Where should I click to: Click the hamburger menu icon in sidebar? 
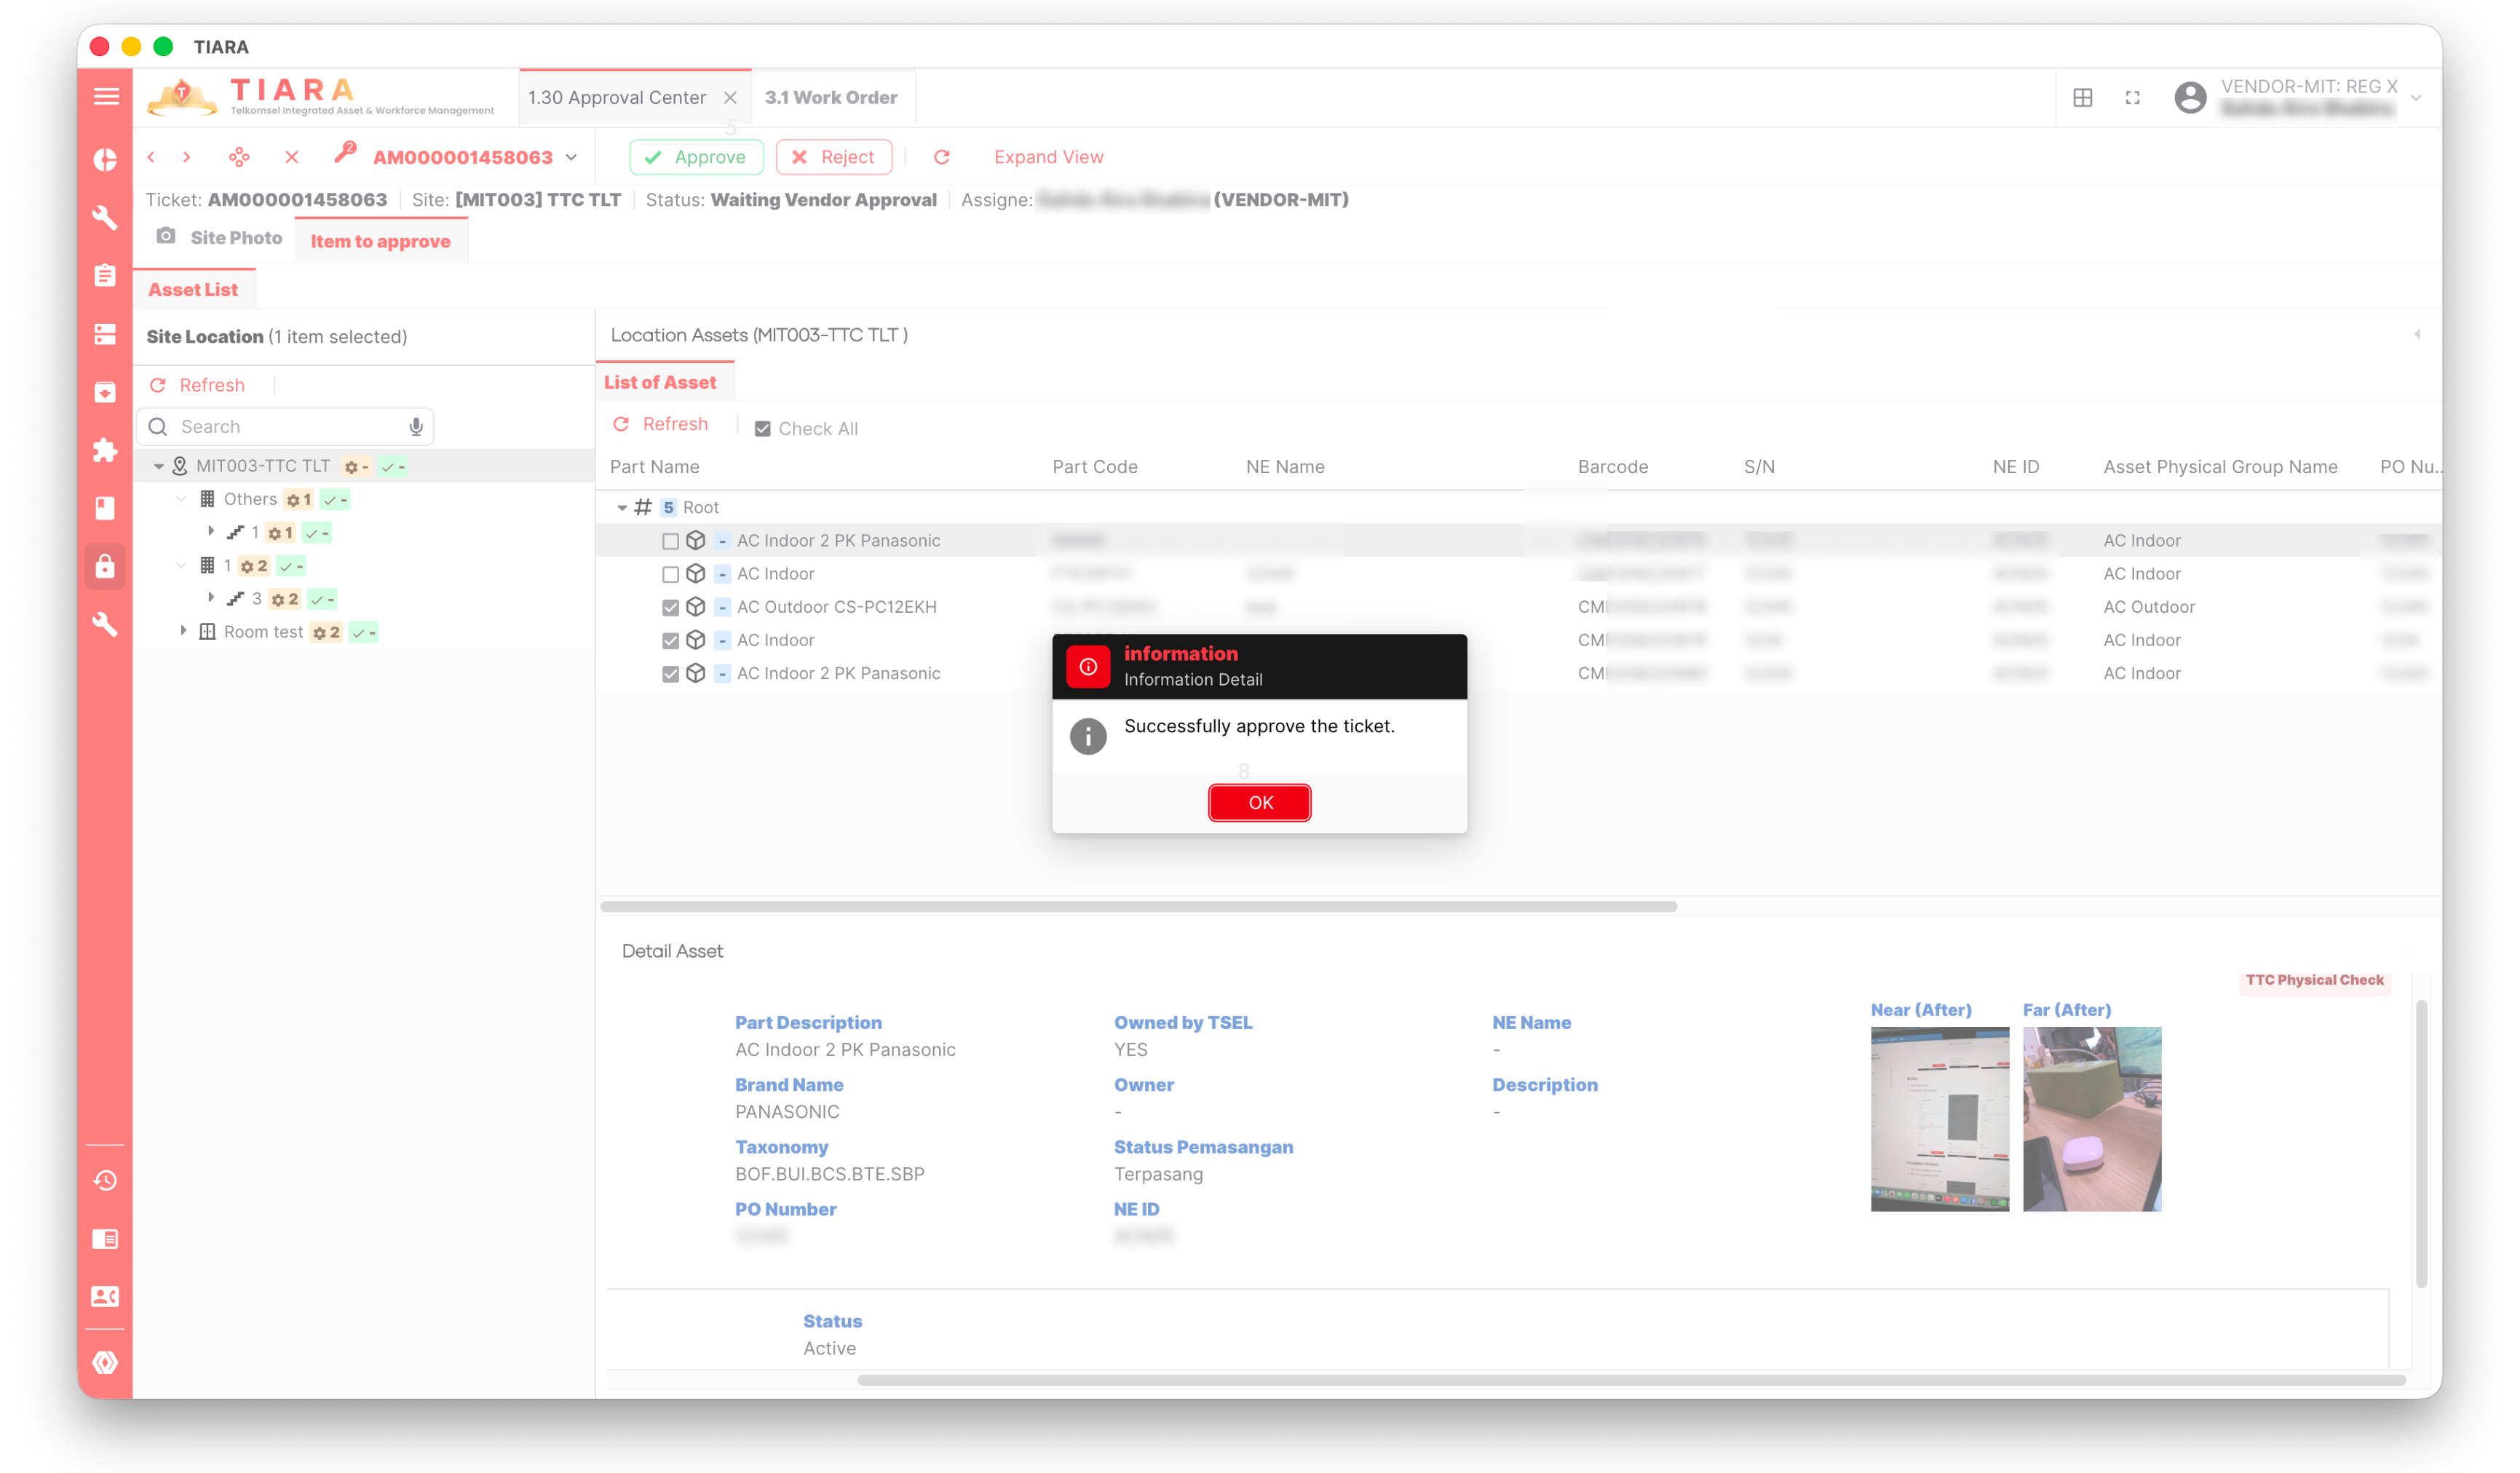105,96
